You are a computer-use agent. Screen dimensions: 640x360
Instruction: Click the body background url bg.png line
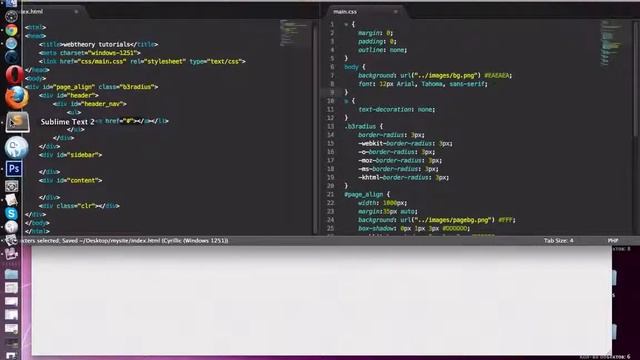[435, 76]
